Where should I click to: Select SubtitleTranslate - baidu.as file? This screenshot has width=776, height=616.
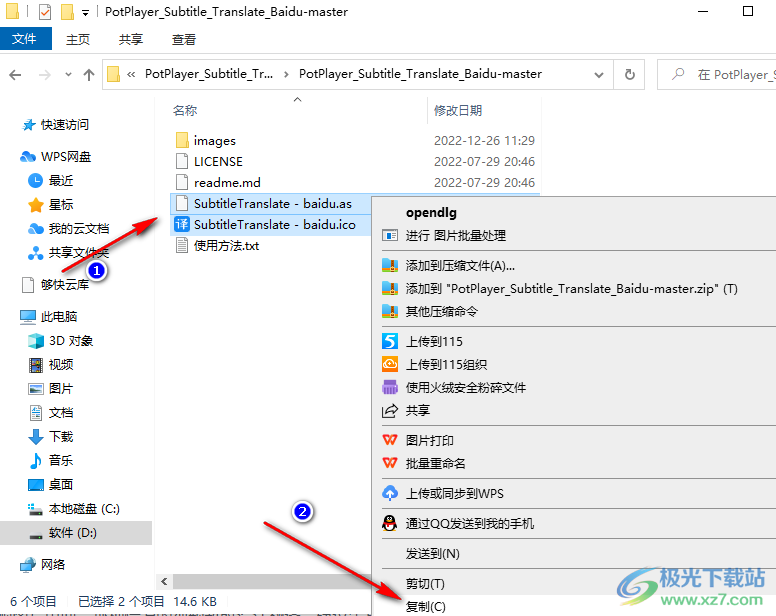coord(273,203)
